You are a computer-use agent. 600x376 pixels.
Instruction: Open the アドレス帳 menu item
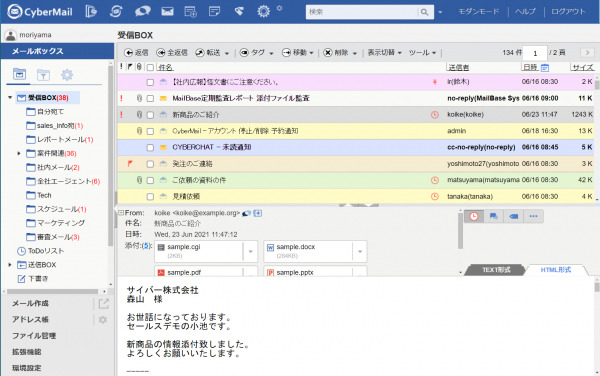point(30,319)
